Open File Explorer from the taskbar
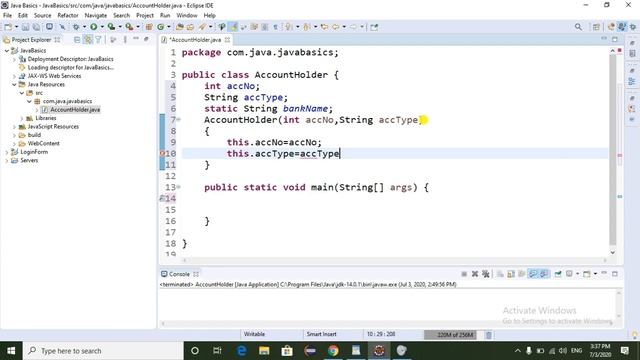This screenshot has height=360, width=640. pos(264,351)
